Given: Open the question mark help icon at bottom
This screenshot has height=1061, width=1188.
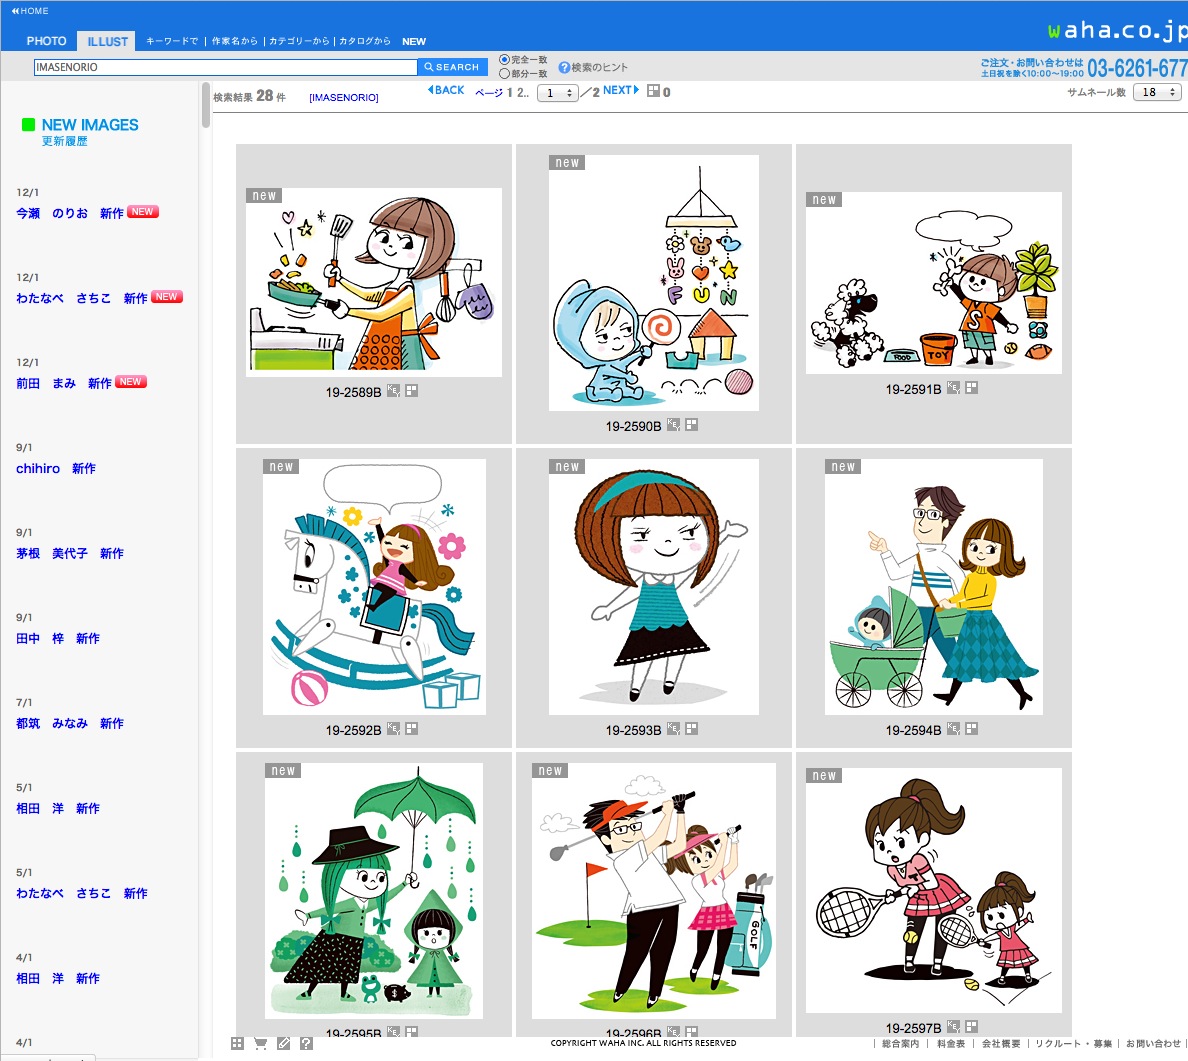Looking at the screenshot, I should click(x=306, y=1043).
